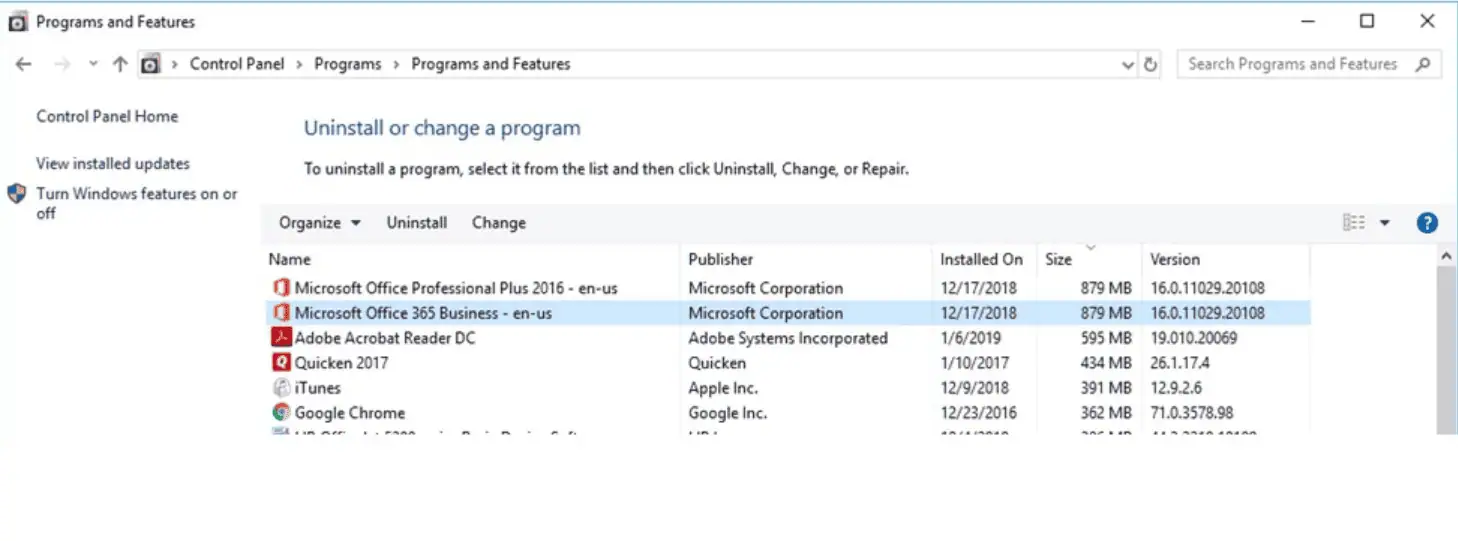Minimize the Programs and Features window
This screenshot has width=1458, height=541.
[1307, 21]
